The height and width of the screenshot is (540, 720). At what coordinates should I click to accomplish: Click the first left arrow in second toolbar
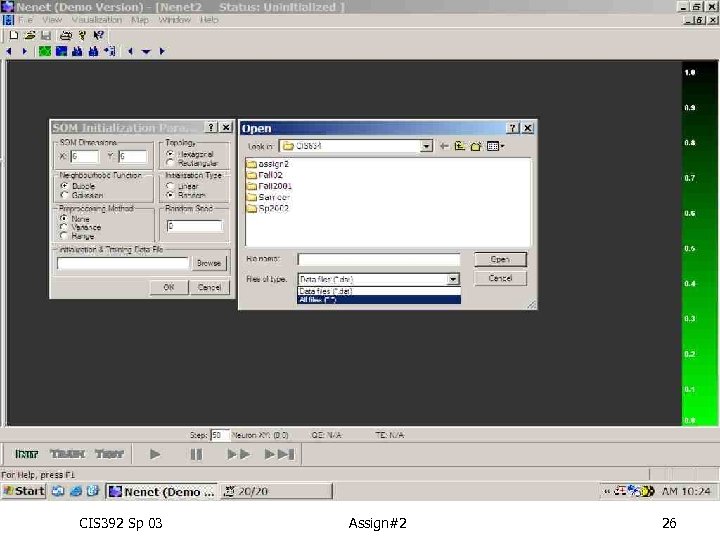tap(8, 51)
